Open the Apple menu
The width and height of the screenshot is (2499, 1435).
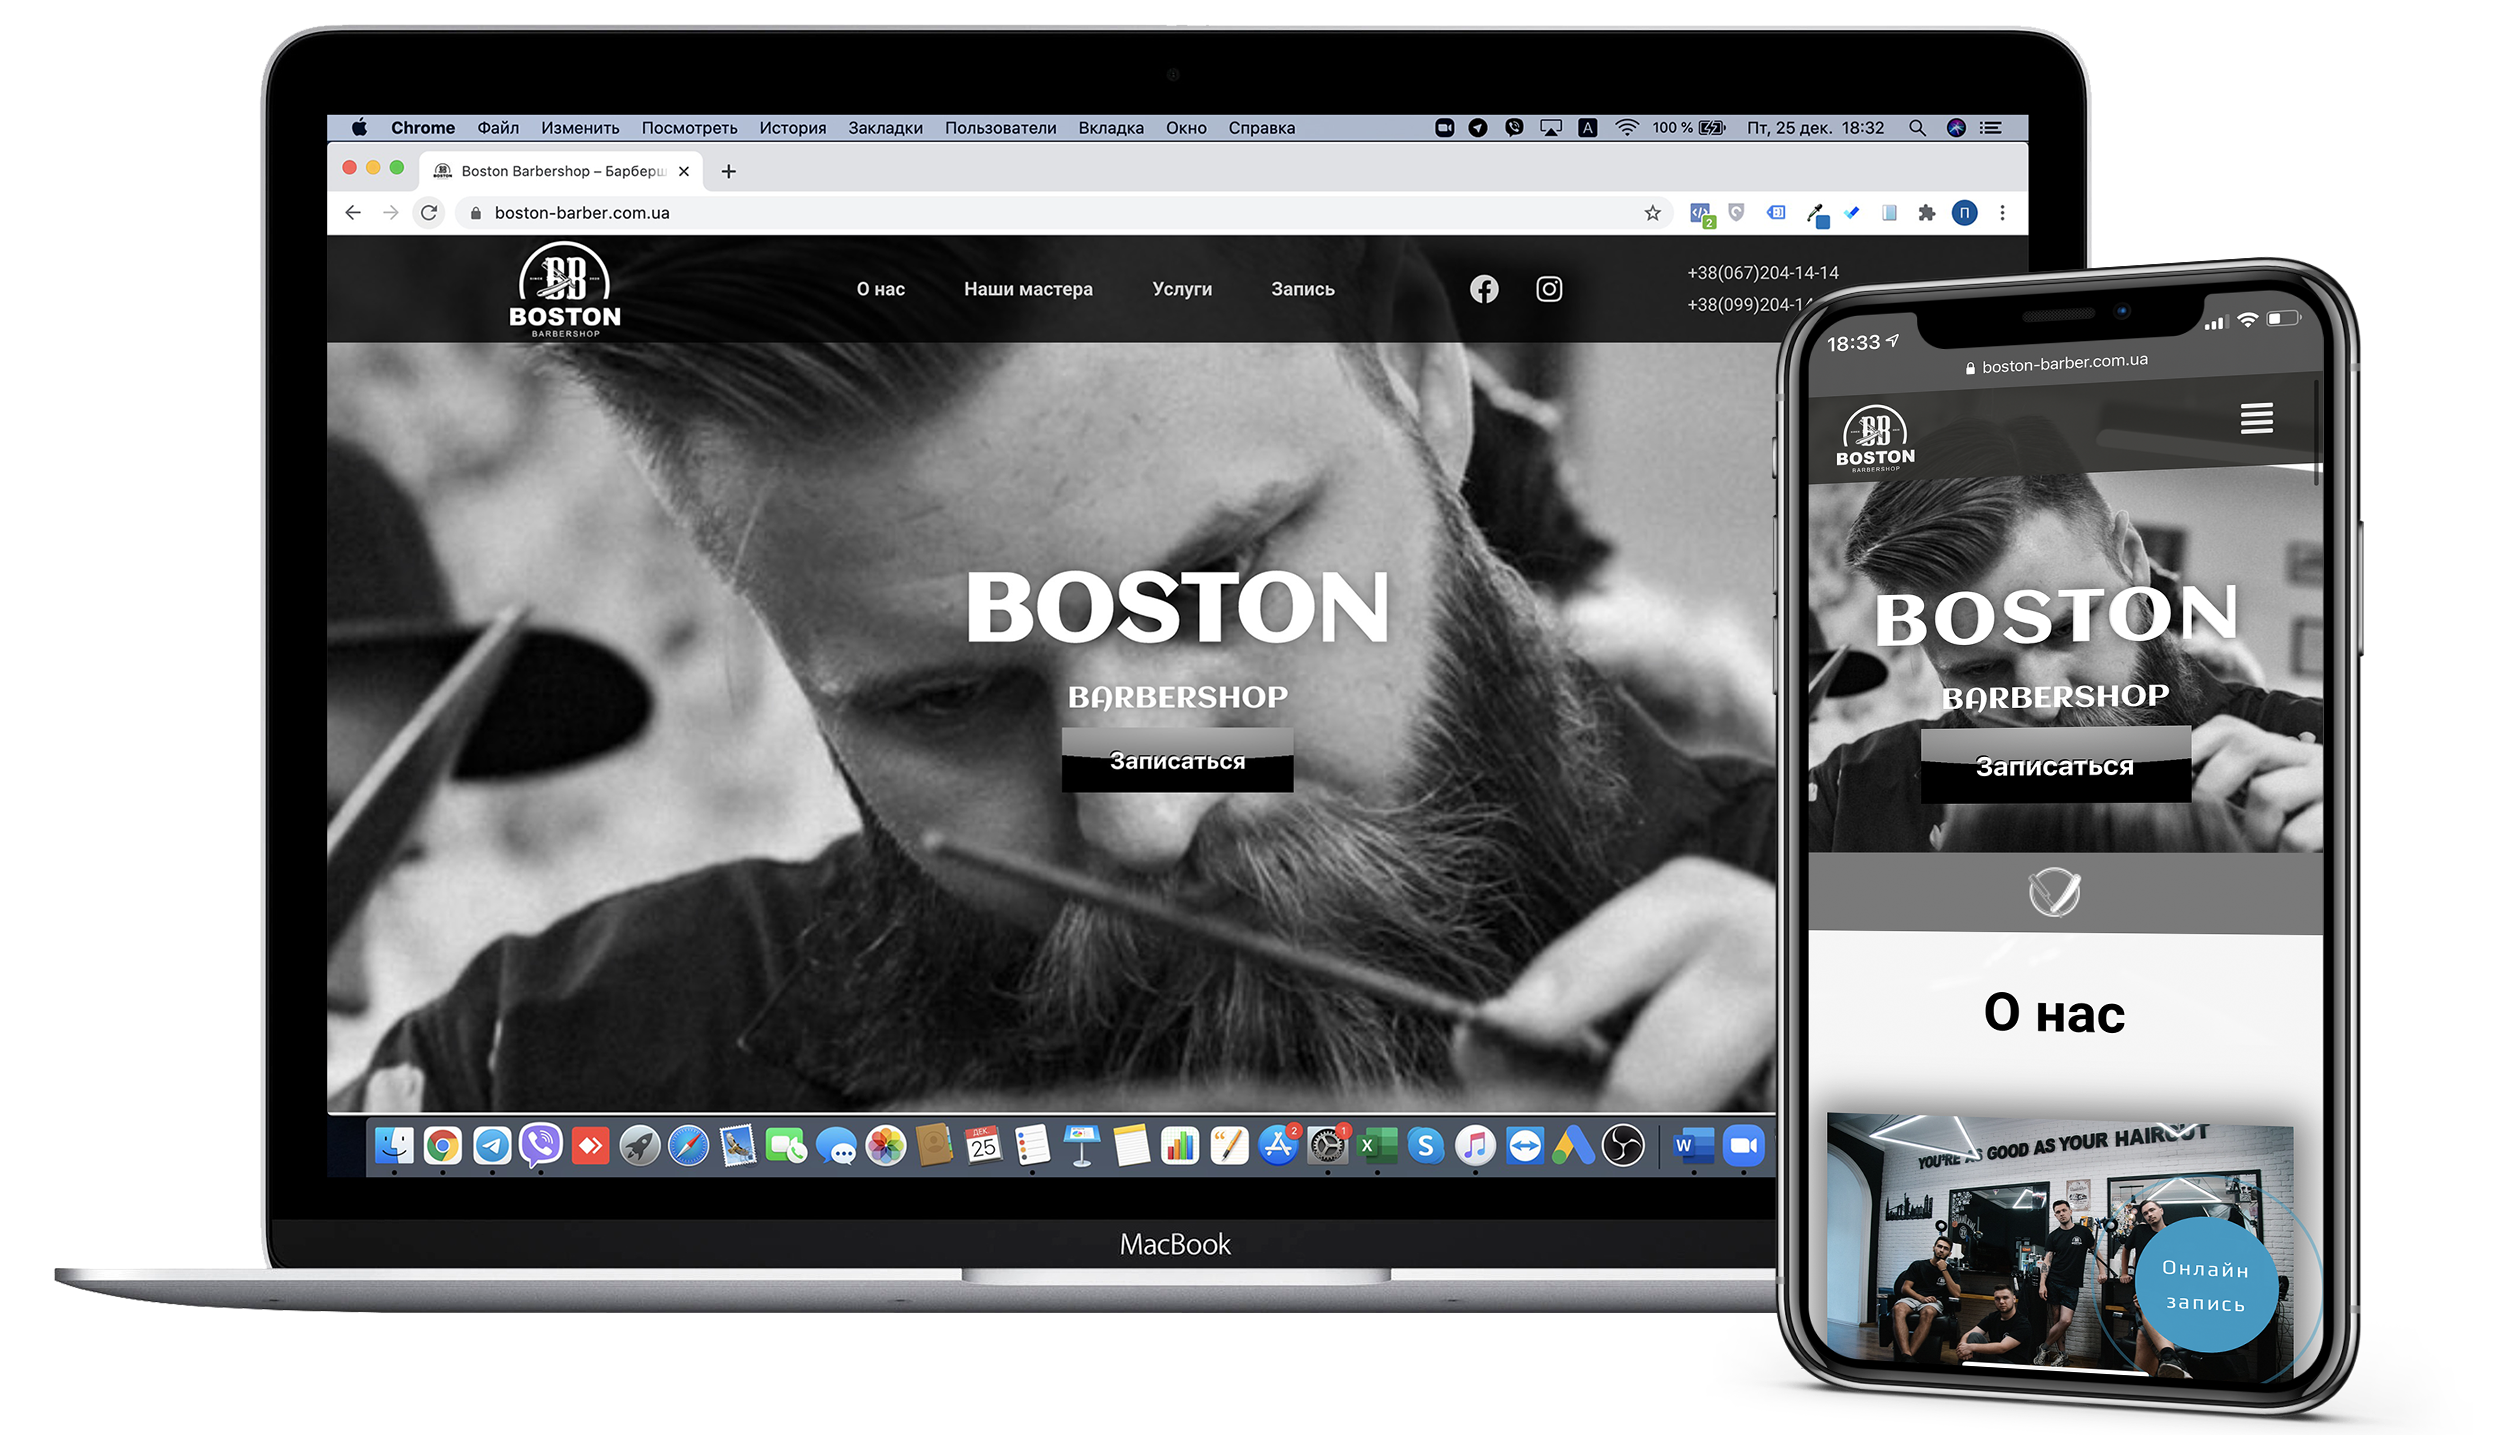[359, 128]
